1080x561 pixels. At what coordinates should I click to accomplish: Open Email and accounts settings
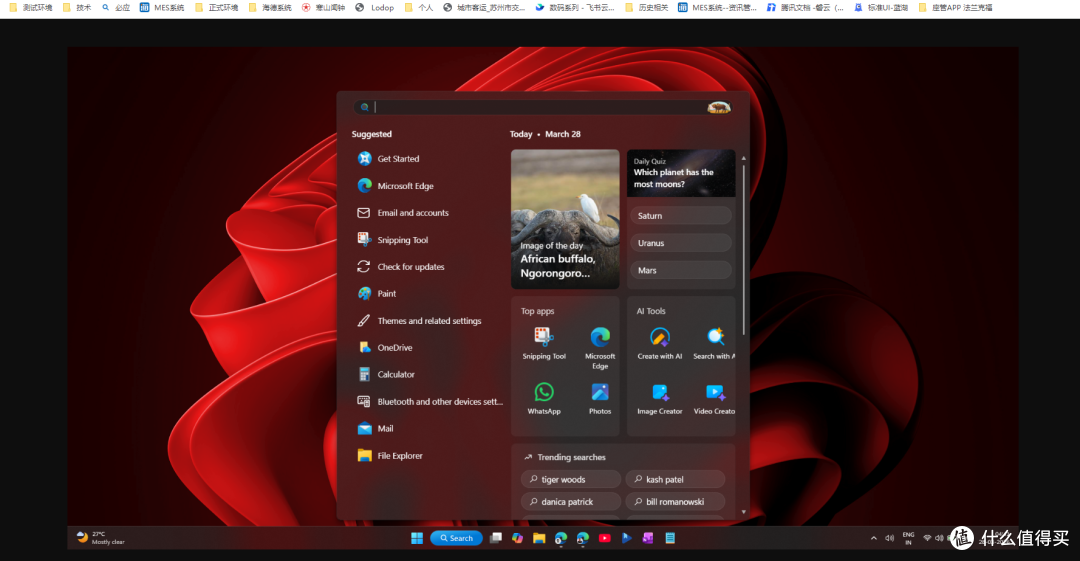(403, 213)
